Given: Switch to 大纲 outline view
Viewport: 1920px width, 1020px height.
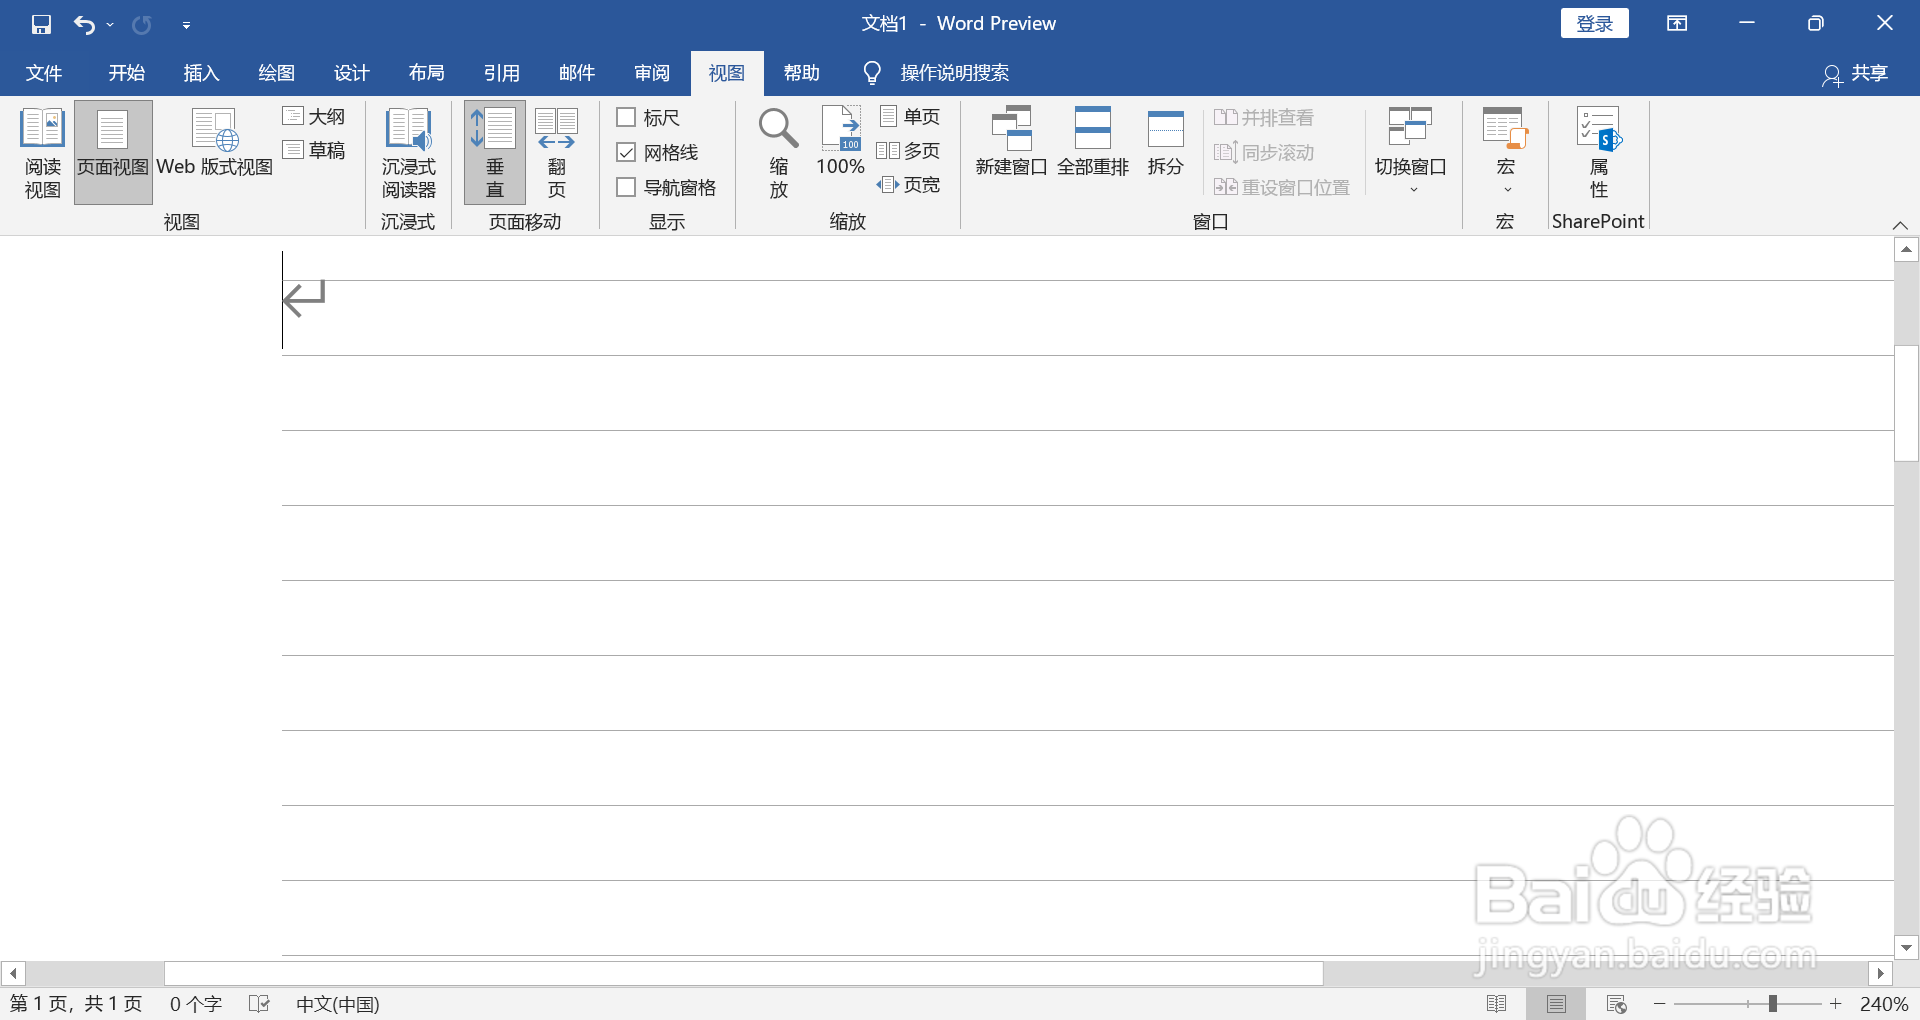Looking at the screenshot, I should click(x=314, y=117).
